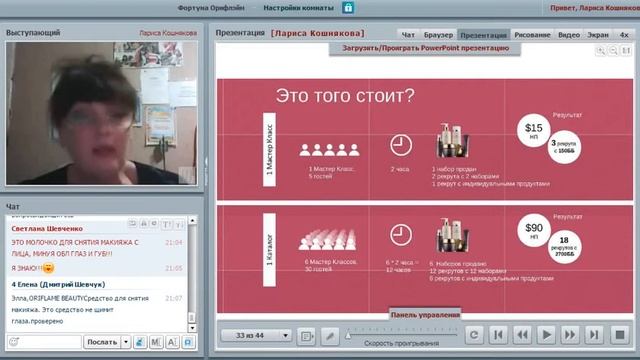
Task: Click the blue speech bubble chat icon
Action: pos(189,342)
